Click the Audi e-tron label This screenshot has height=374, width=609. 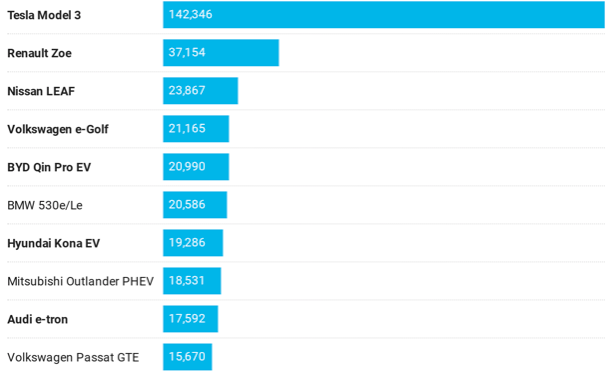click(x=38, y=320)
